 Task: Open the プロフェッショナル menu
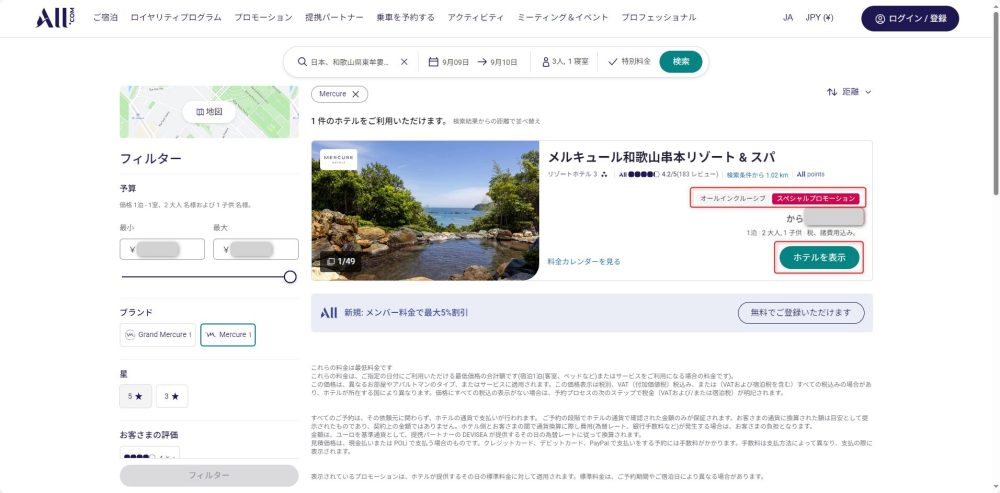coord(659,18)
